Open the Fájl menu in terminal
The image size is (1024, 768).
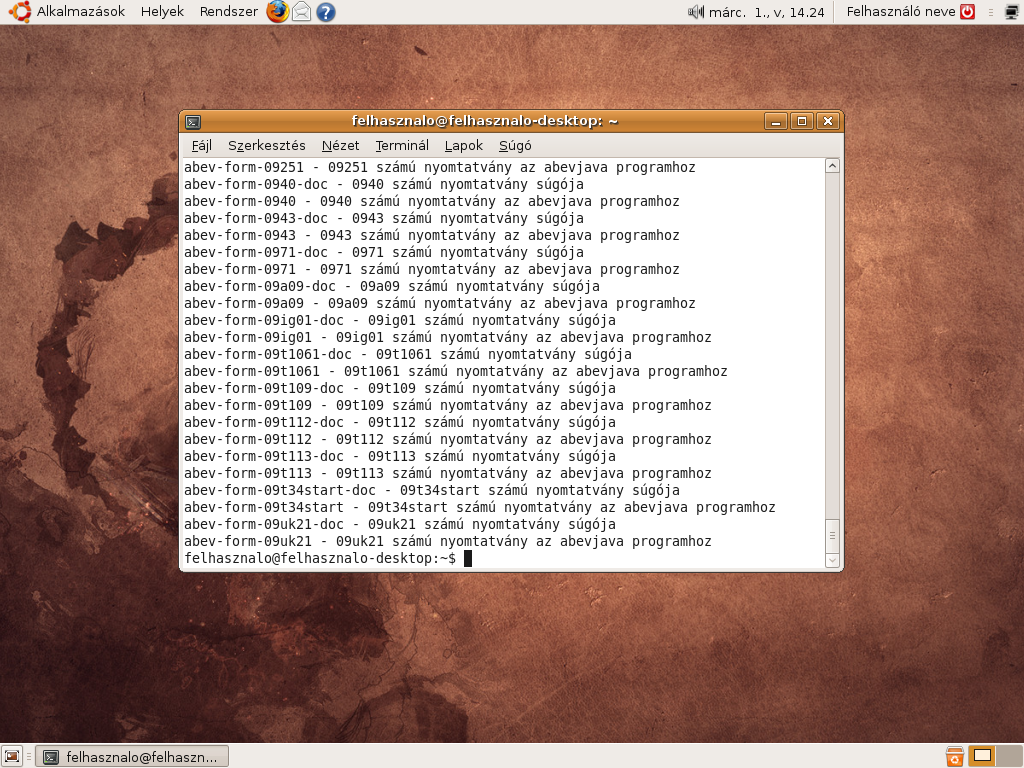pos(201,146)
